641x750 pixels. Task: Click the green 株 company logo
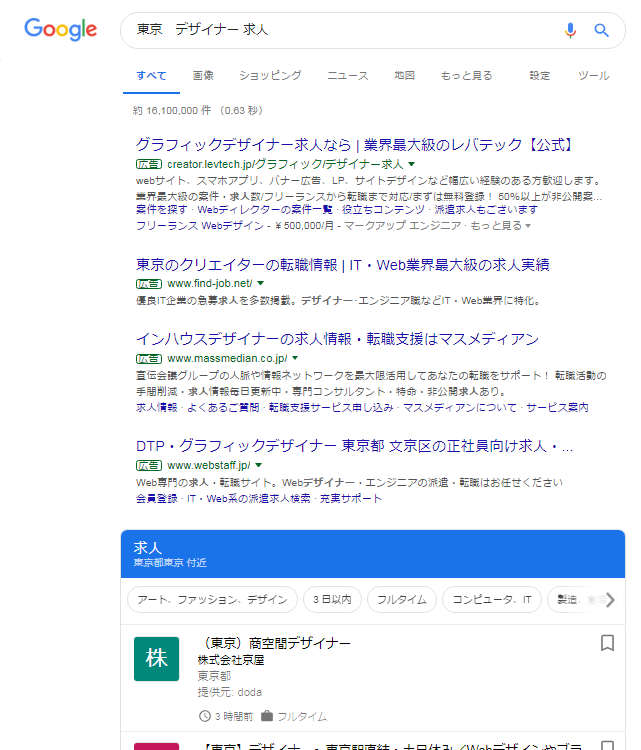pos(156,659)
